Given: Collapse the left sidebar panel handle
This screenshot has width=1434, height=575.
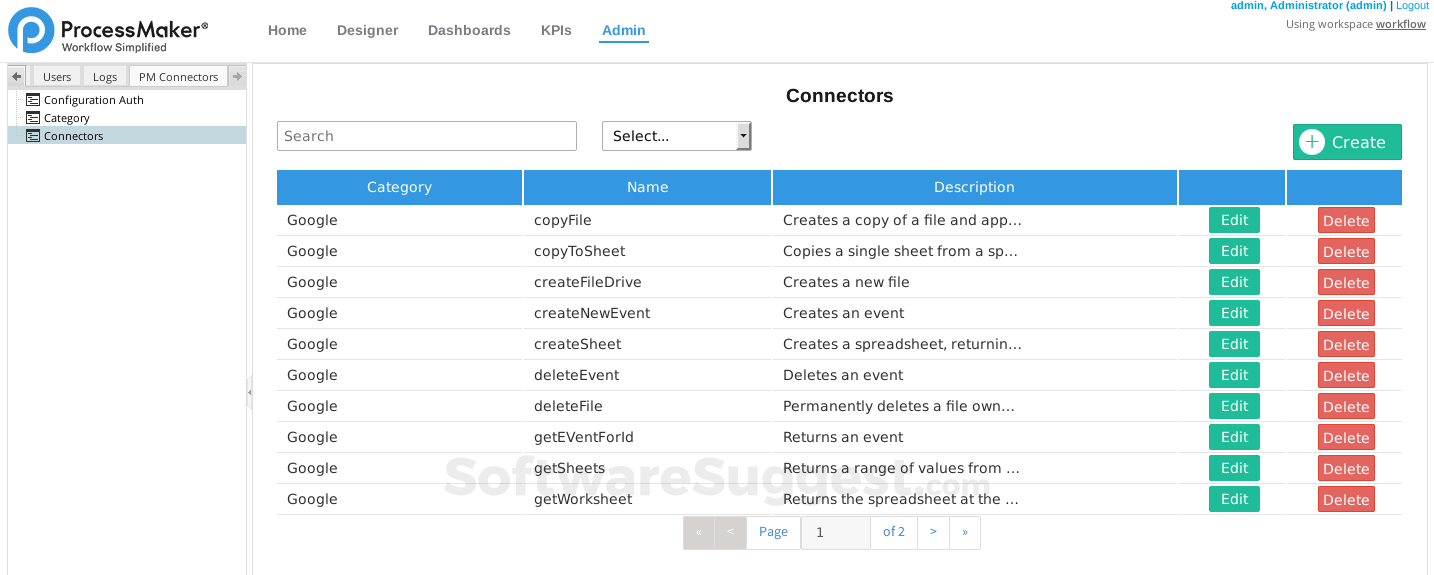Looking at the screenshot, I should pyautogui.click(x=249, y=393).
